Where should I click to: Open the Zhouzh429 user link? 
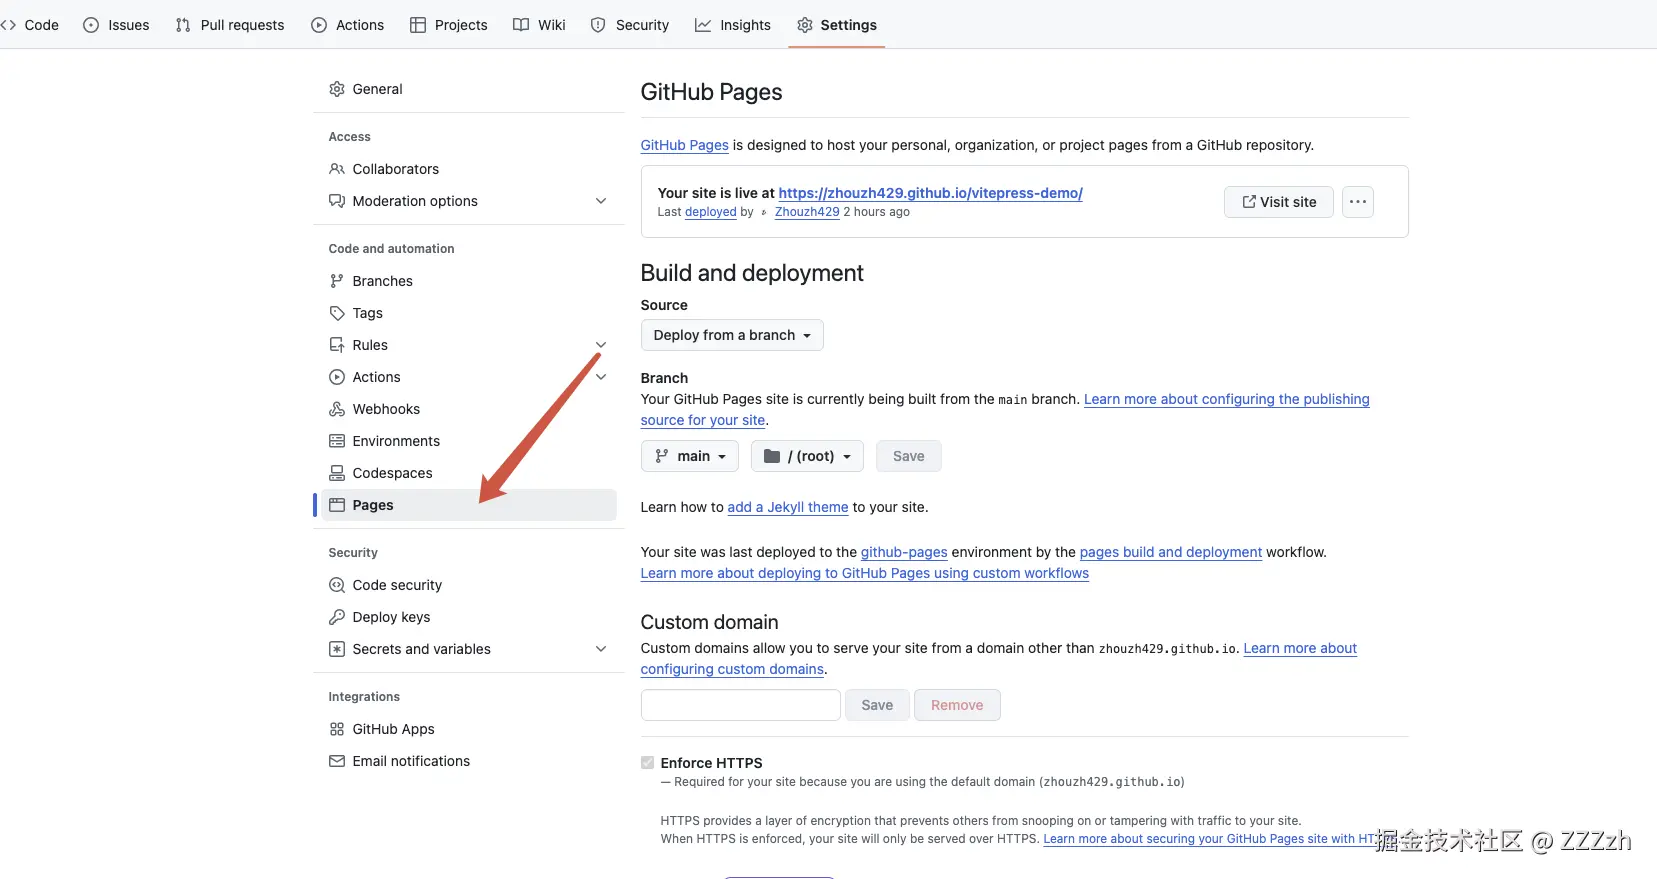[x=807, y=212]
